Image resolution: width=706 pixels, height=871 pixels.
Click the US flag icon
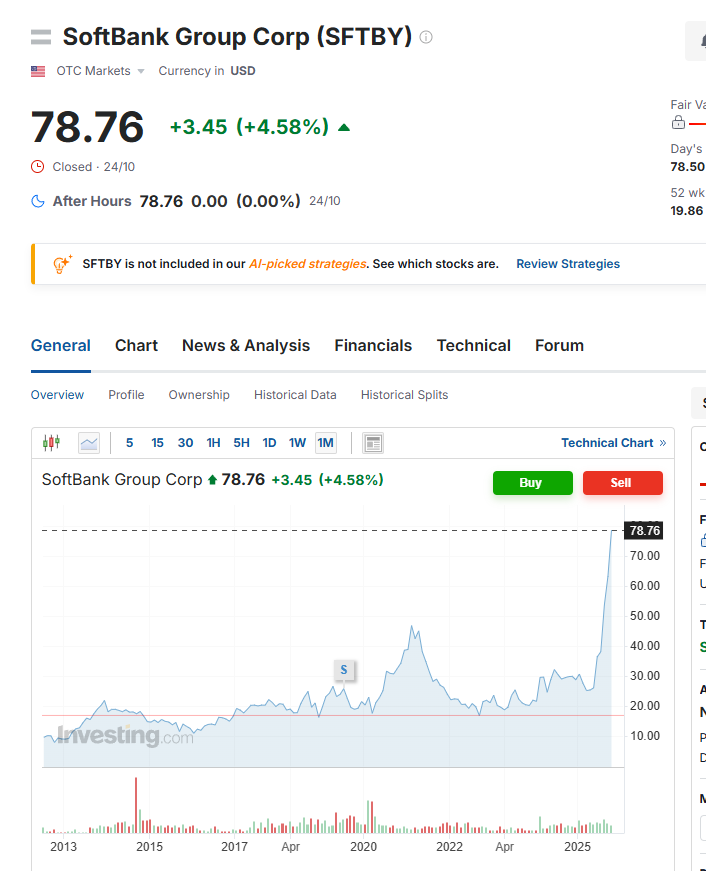click(x=38, y=71)
